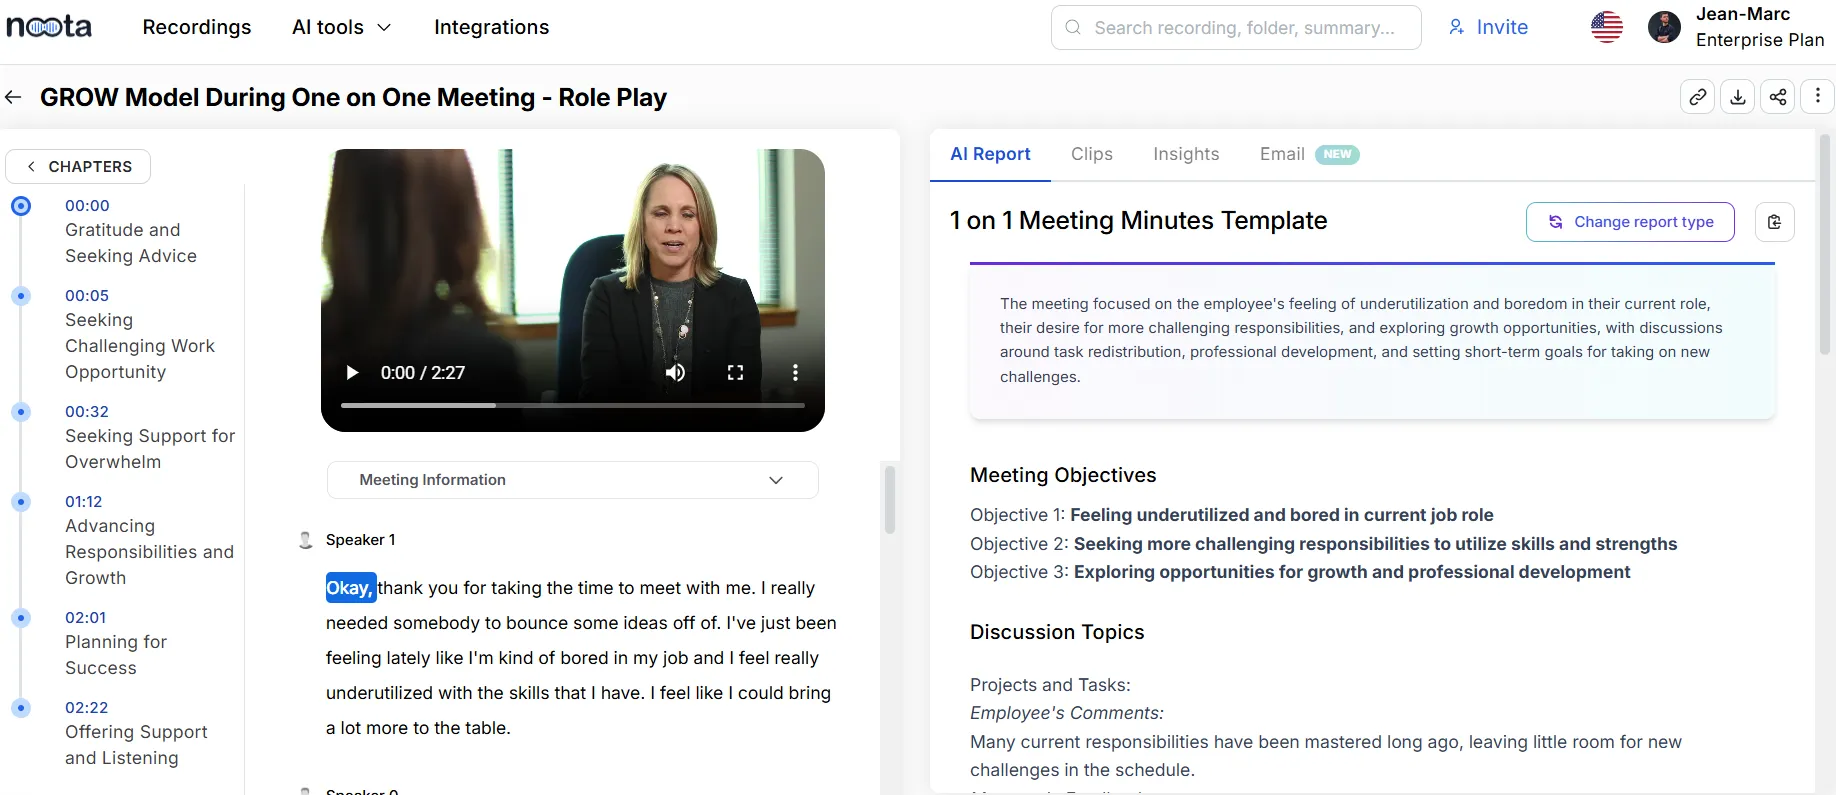Open the Integrations menu
This screenshot has height=795, width=1836.
[491, 28]
